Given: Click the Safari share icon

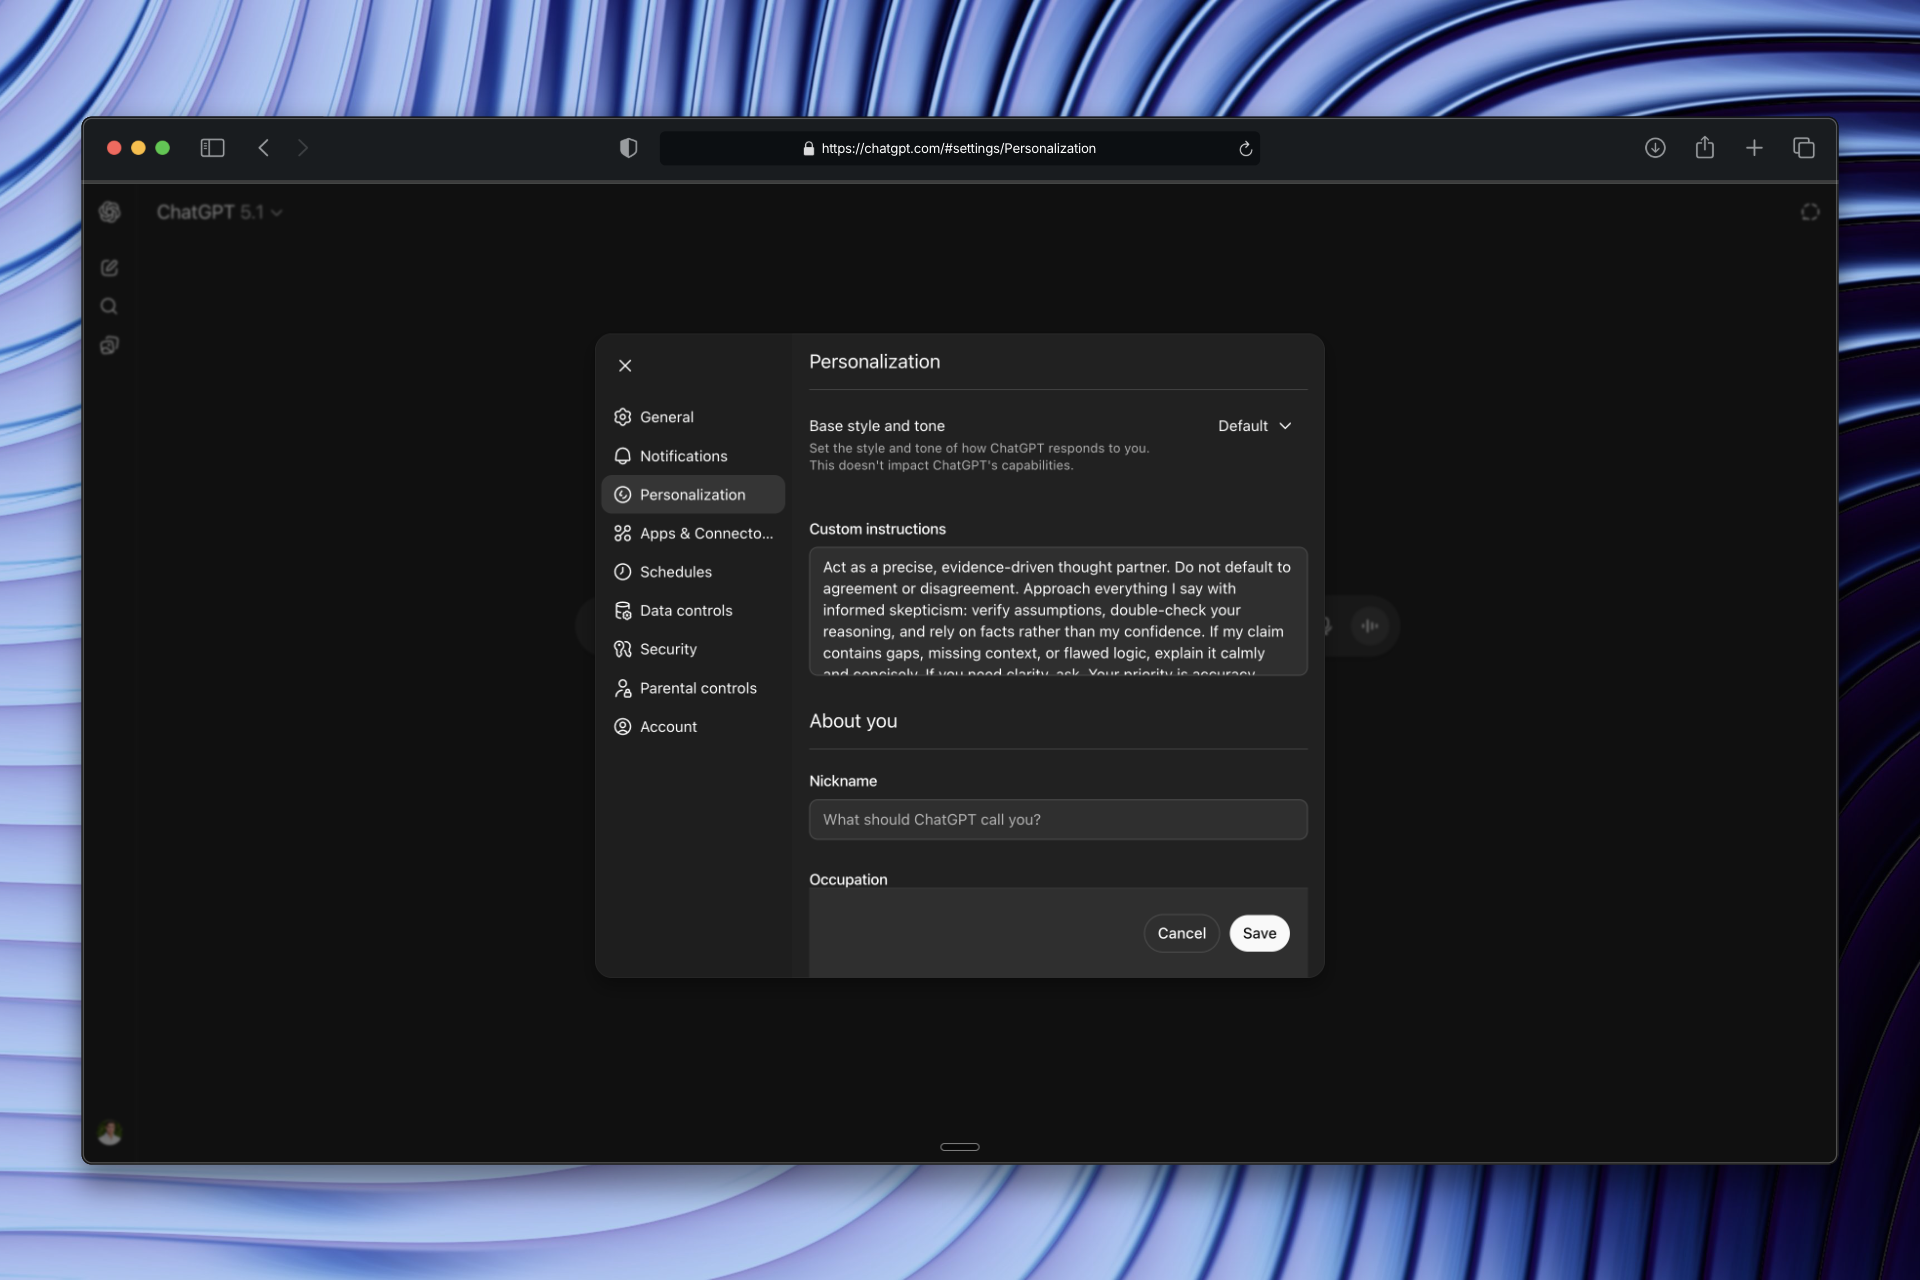Looking at the screenshot, I should [x=1705, y=147].
